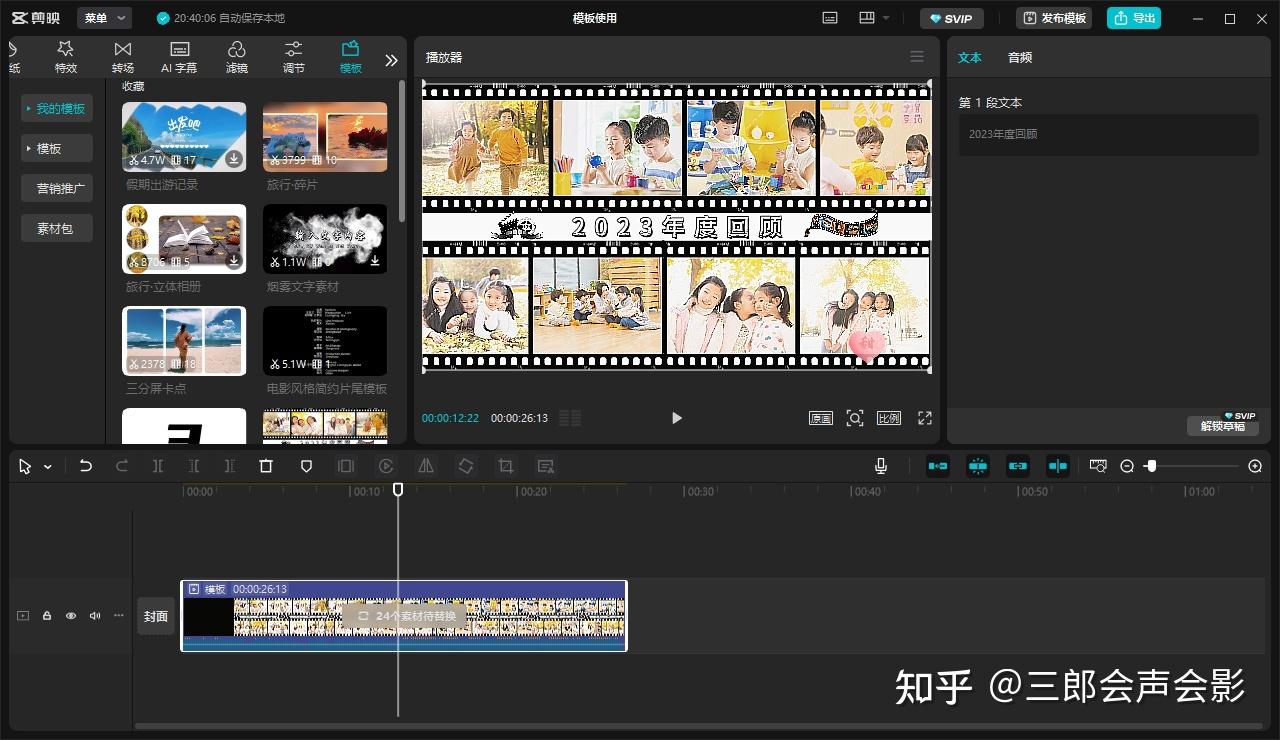Select 营销推广 in the sidebar
Screen dimensions: 1280x740
[x=56, y=188]
